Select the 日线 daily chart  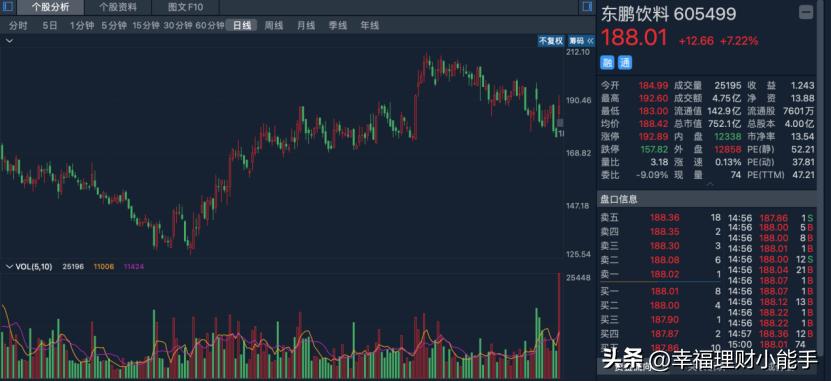[242, 25]
